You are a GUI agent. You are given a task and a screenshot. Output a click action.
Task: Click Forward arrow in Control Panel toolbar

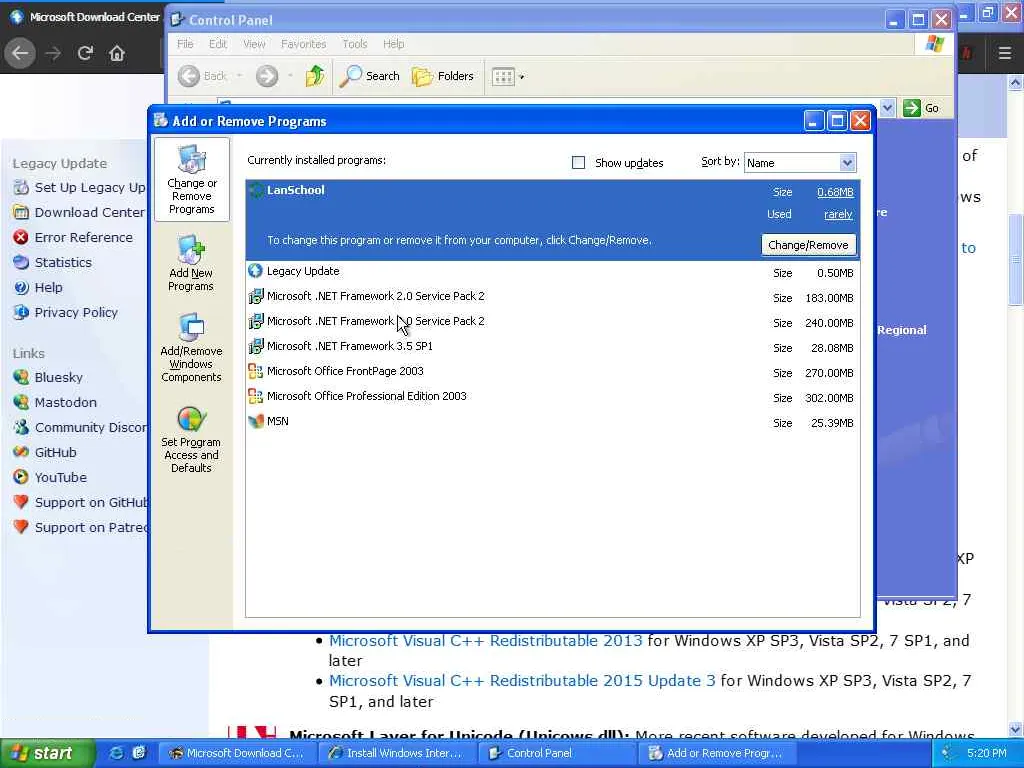point(266,76)
